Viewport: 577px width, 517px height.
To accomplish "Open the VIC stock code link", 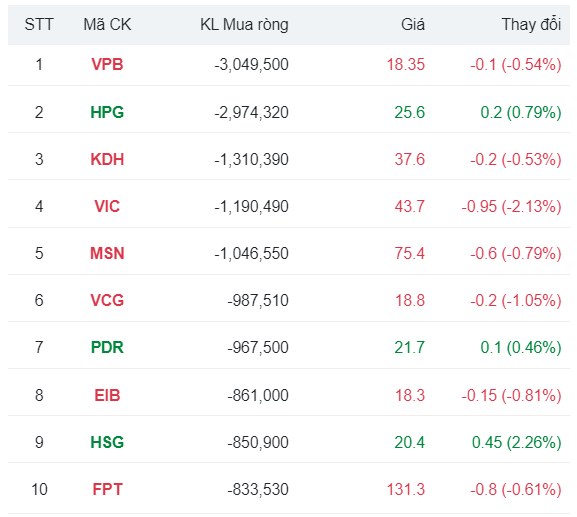I will [x=107, y=206].
